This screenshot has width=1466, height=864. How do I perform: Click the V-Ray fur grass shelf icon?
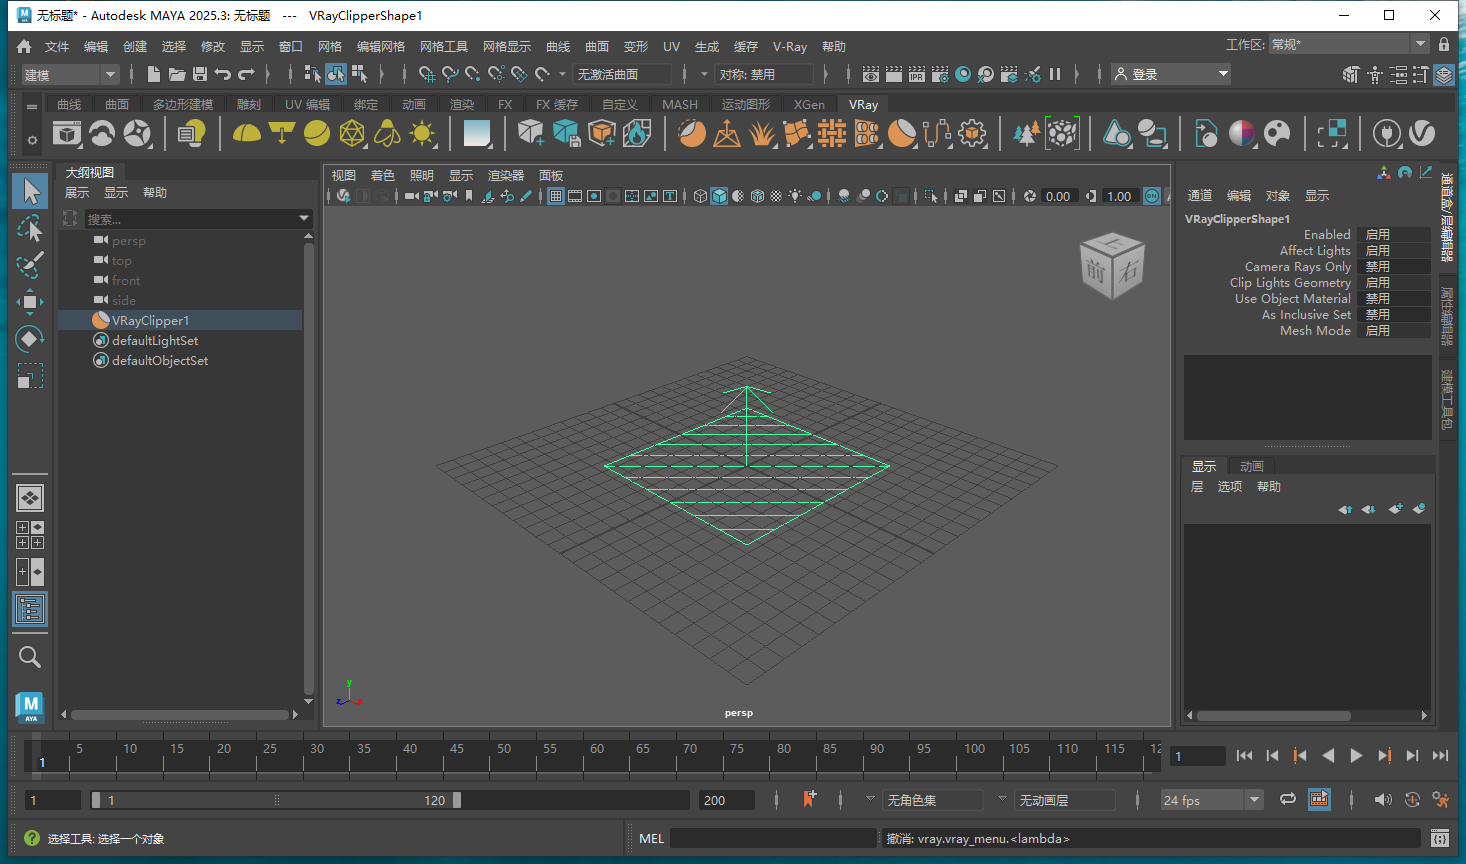(x=762, y=133)
